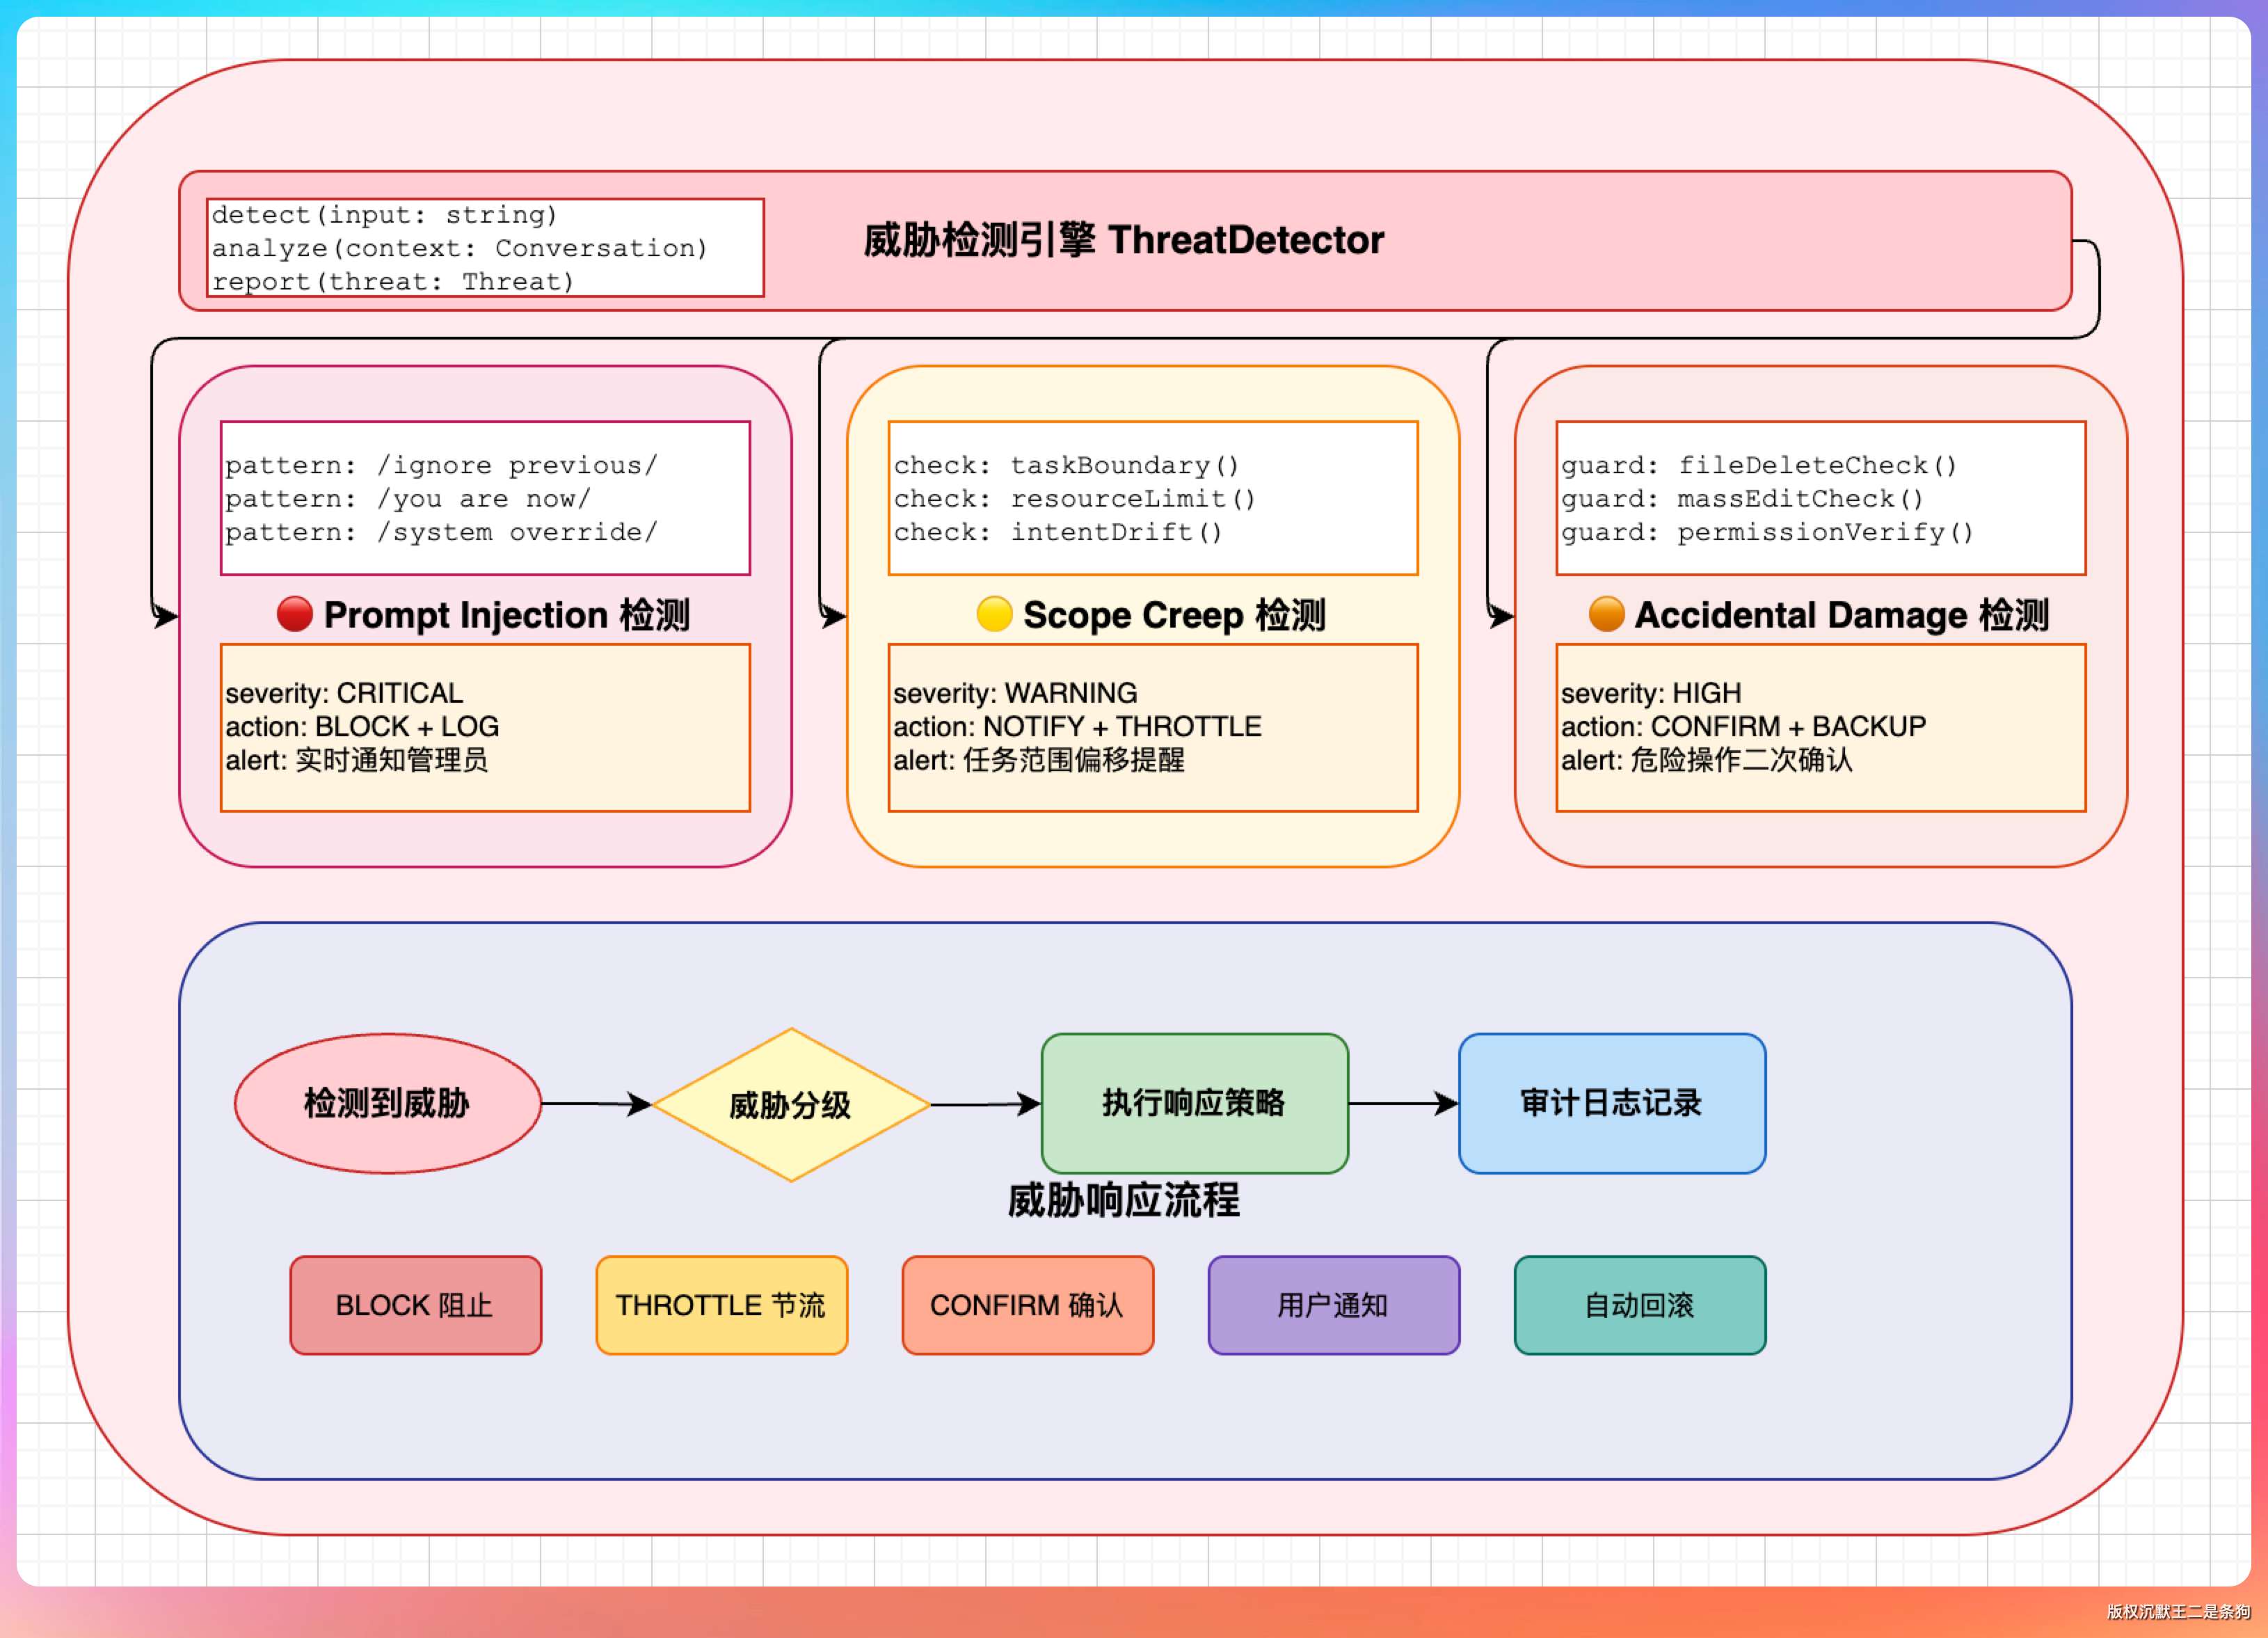
Task: Select the CONFIRM 确认 box
Action: pos(1027,1305)
